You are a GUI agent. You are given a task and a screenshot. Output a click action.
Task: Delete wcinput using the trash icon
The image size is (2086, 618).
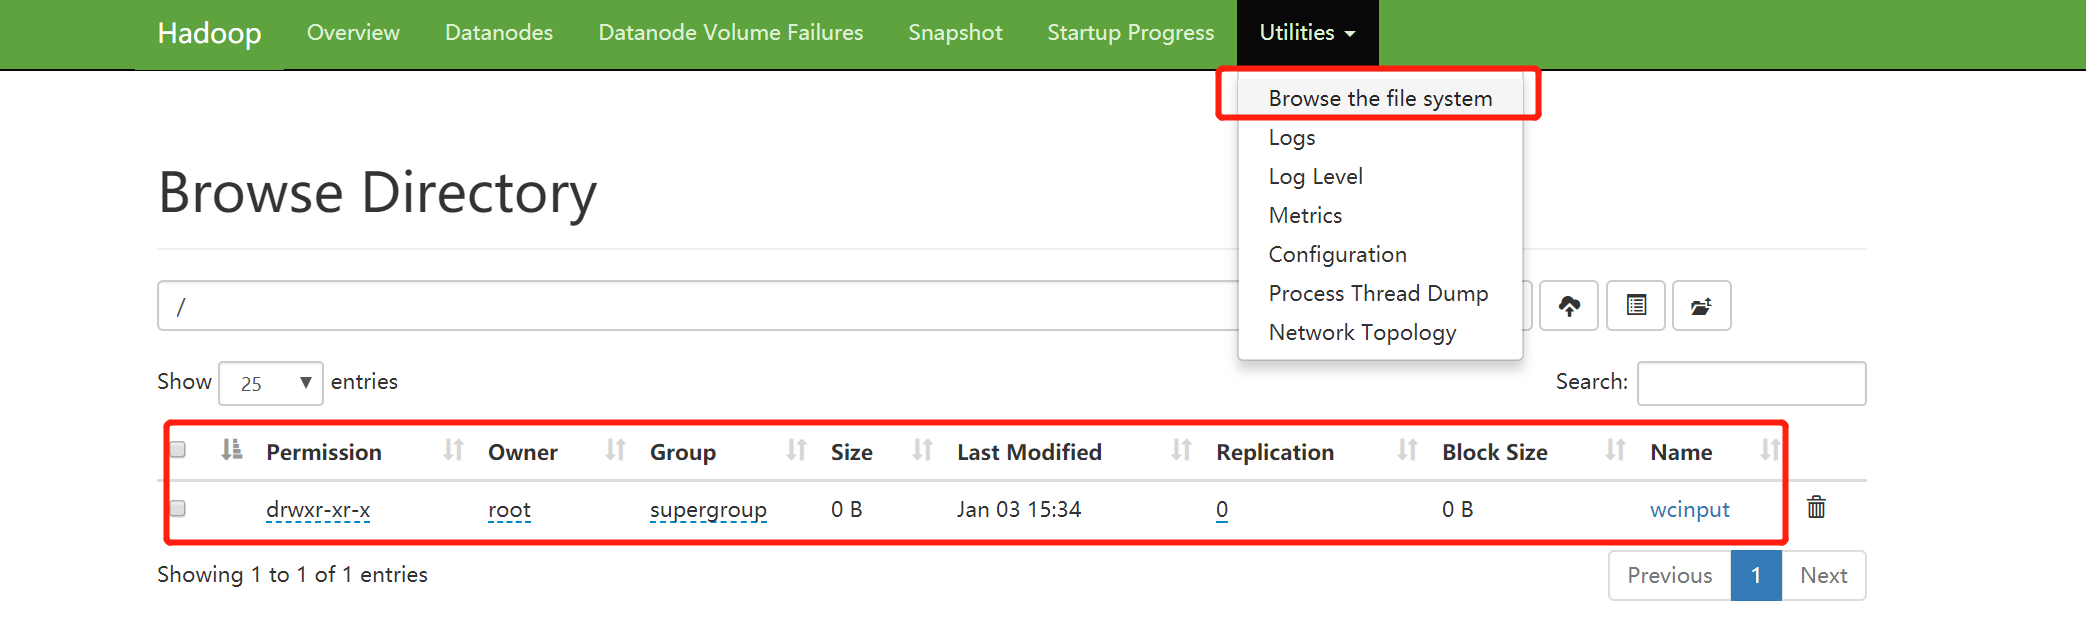pyautogui.click(x=1816, y=508)
